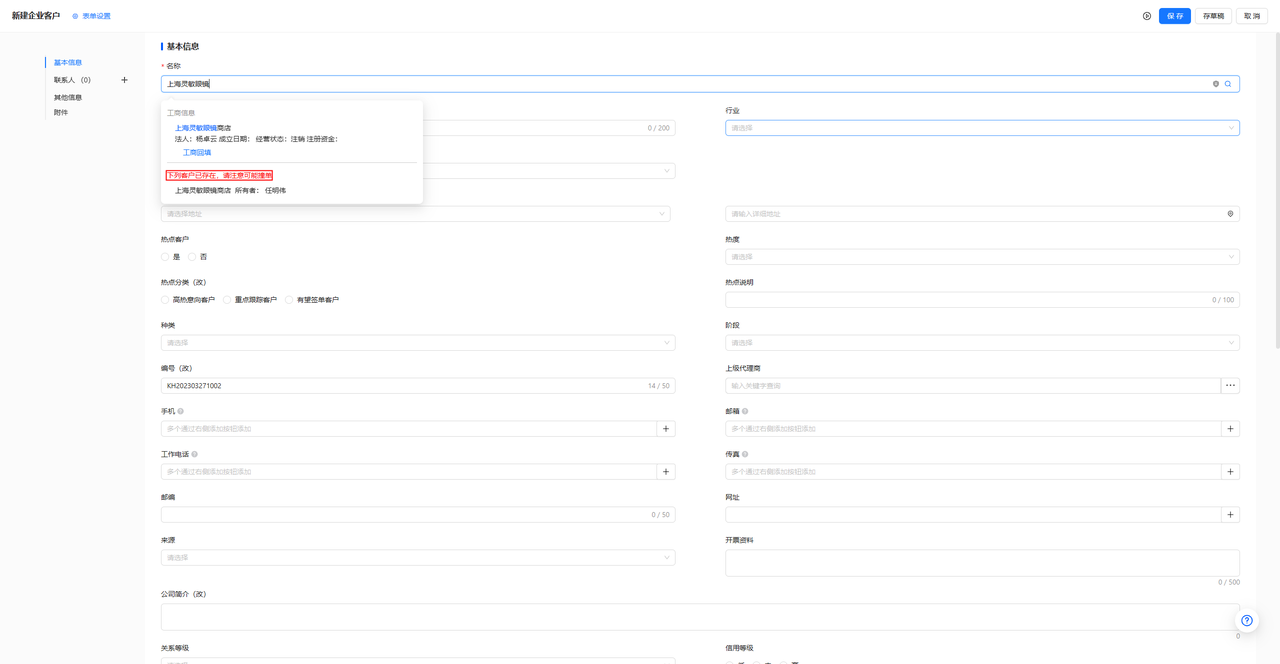Choose 高热意向客户 under 热点分类
The height and width of the screenshot is (664, 1280).
pyautogui.click(x=188, y=300)
